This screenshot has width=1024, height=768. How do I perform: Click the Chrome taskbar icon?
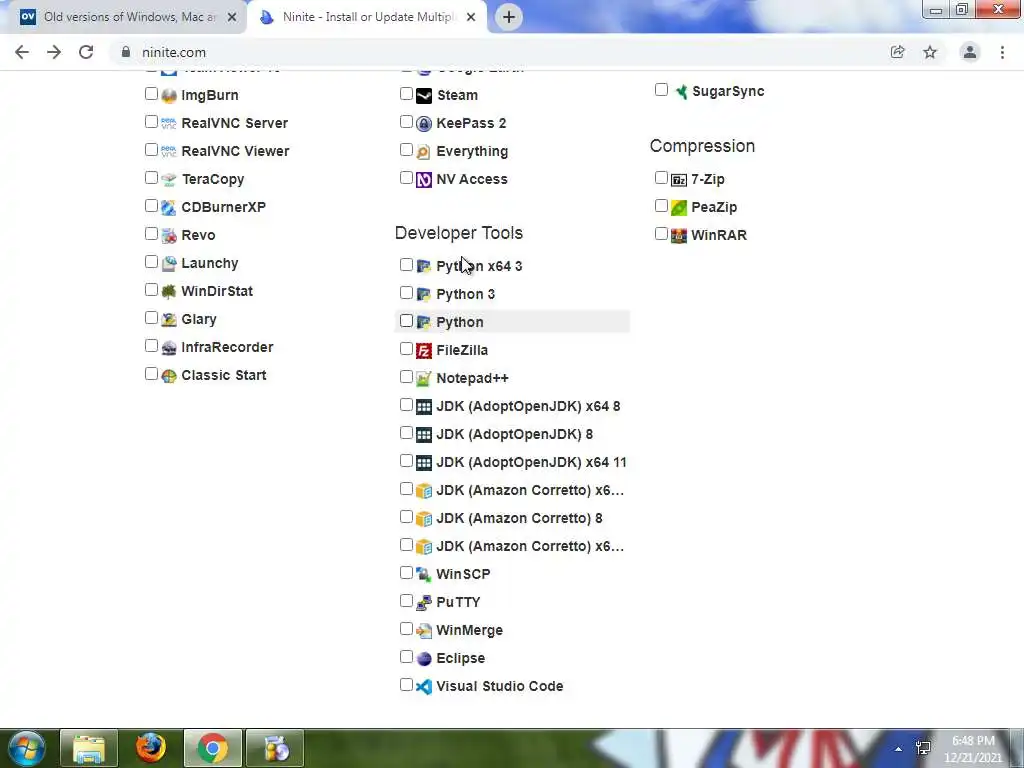212,748
